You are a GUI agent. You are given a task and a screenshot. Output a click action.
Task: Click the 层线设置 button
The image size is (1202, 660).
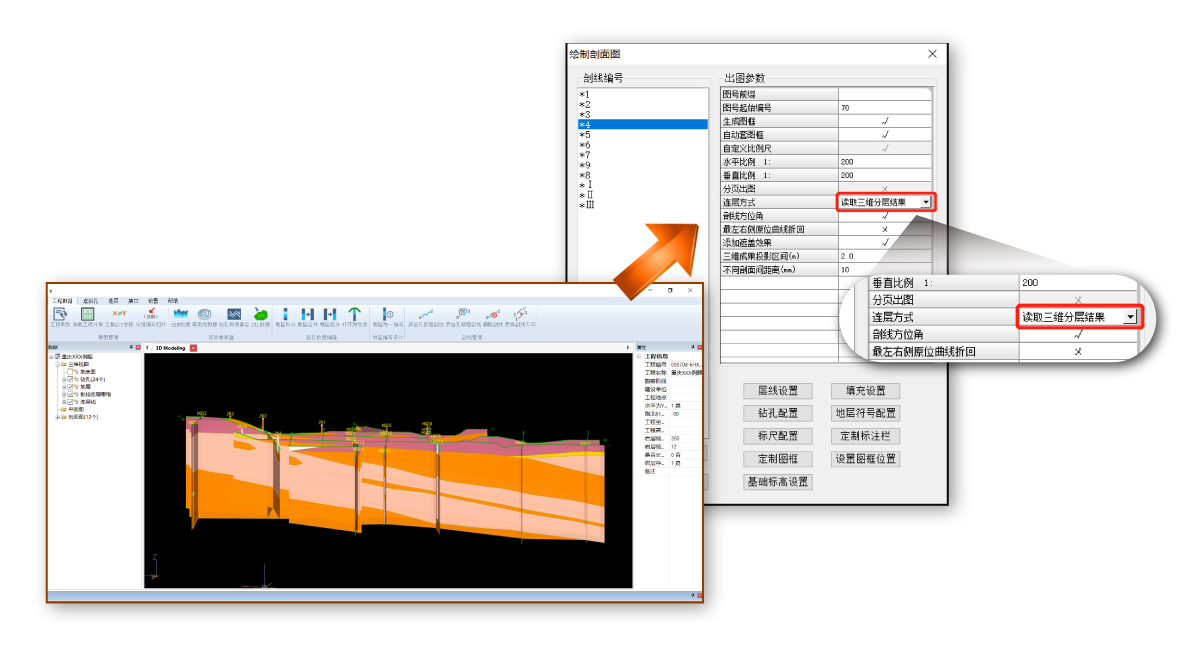tap(777, 391)
